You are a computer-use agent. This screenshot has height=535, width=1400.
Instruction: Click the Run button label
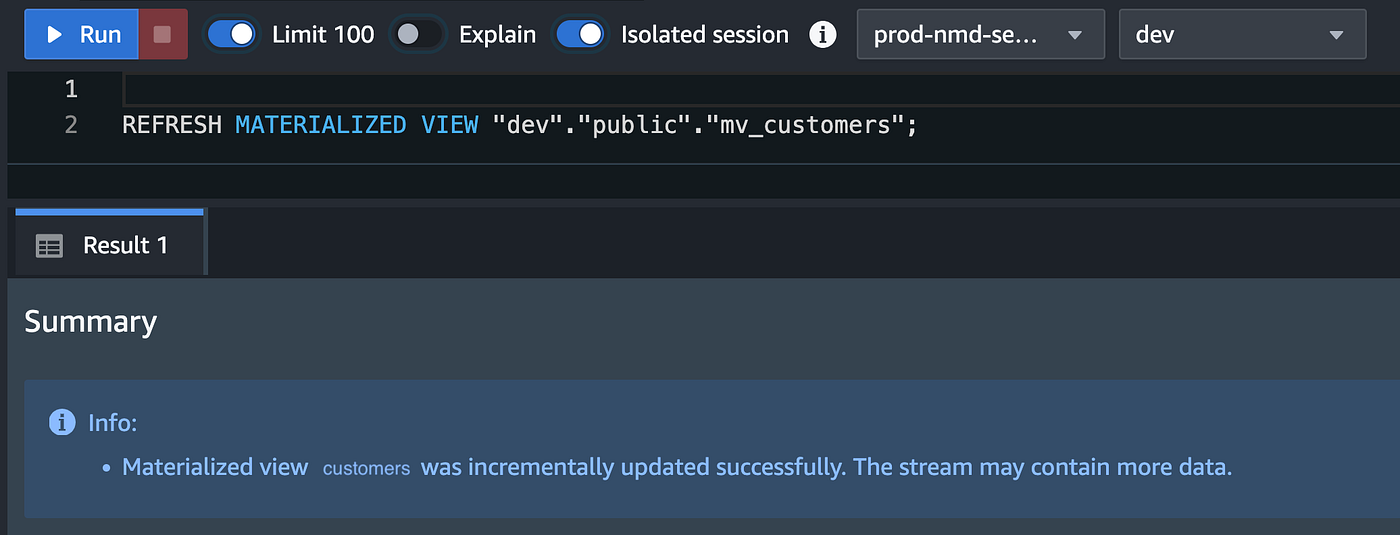(x=100, y=34)
